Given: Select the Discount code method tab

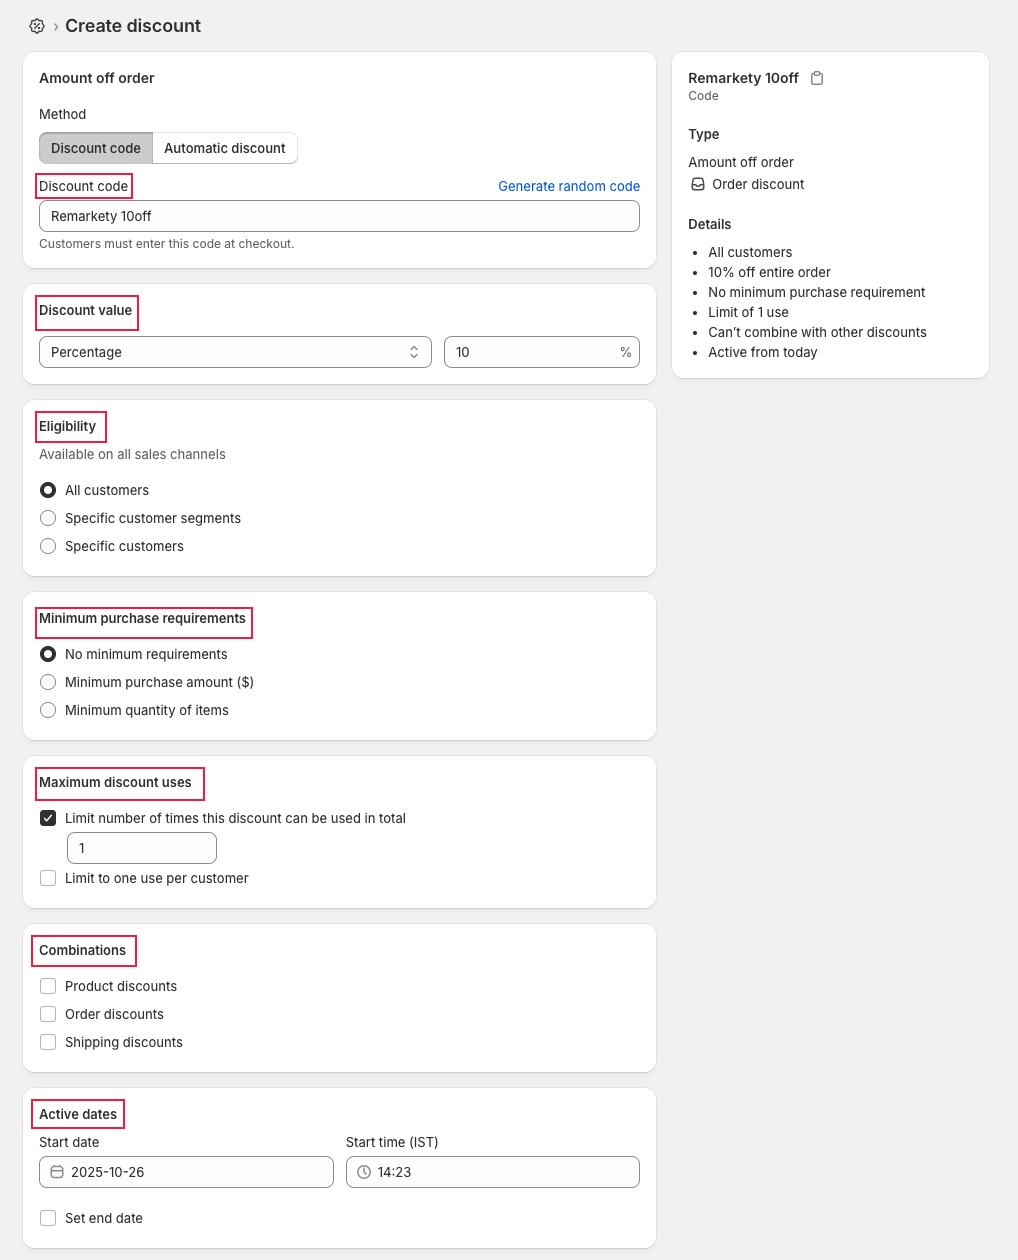Looking at the screenshot, I should tap(96, 148).
